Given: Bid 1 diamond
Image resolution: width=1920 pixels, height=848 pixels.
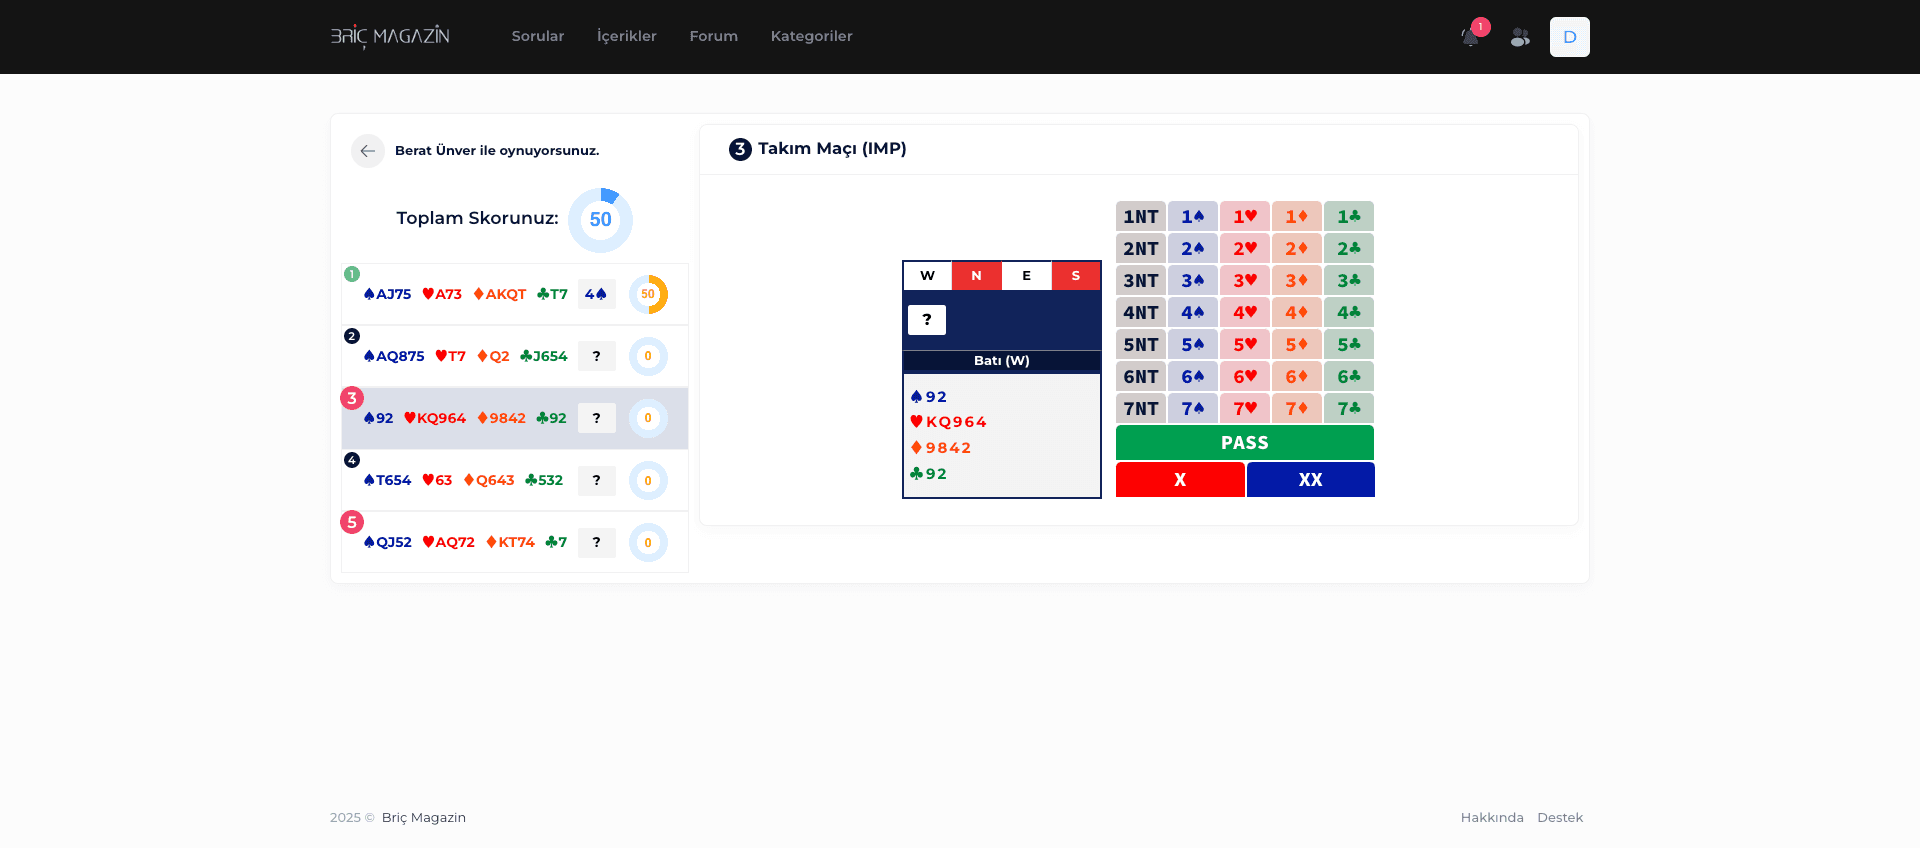Looking at the screenshot, I should pos(1297,216).
